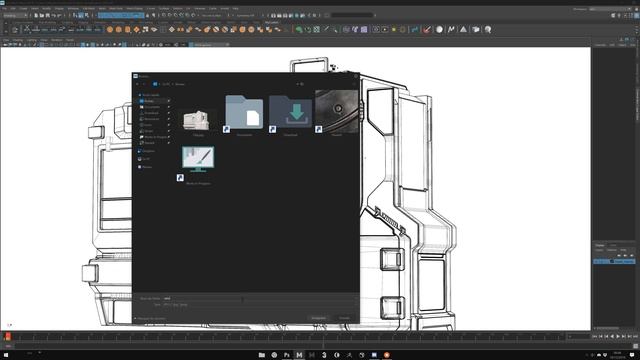Click the active Maya taskbar icon
This screenshot has height=360, width=640.
[x=299, y=355]
